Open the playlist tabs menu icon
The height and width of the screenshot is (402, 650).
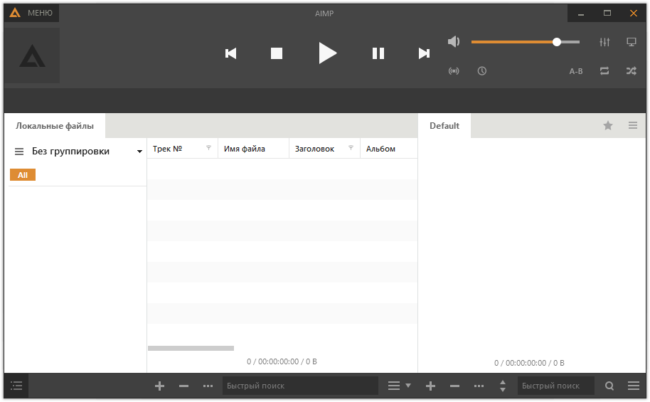click(x=633, y=125)
